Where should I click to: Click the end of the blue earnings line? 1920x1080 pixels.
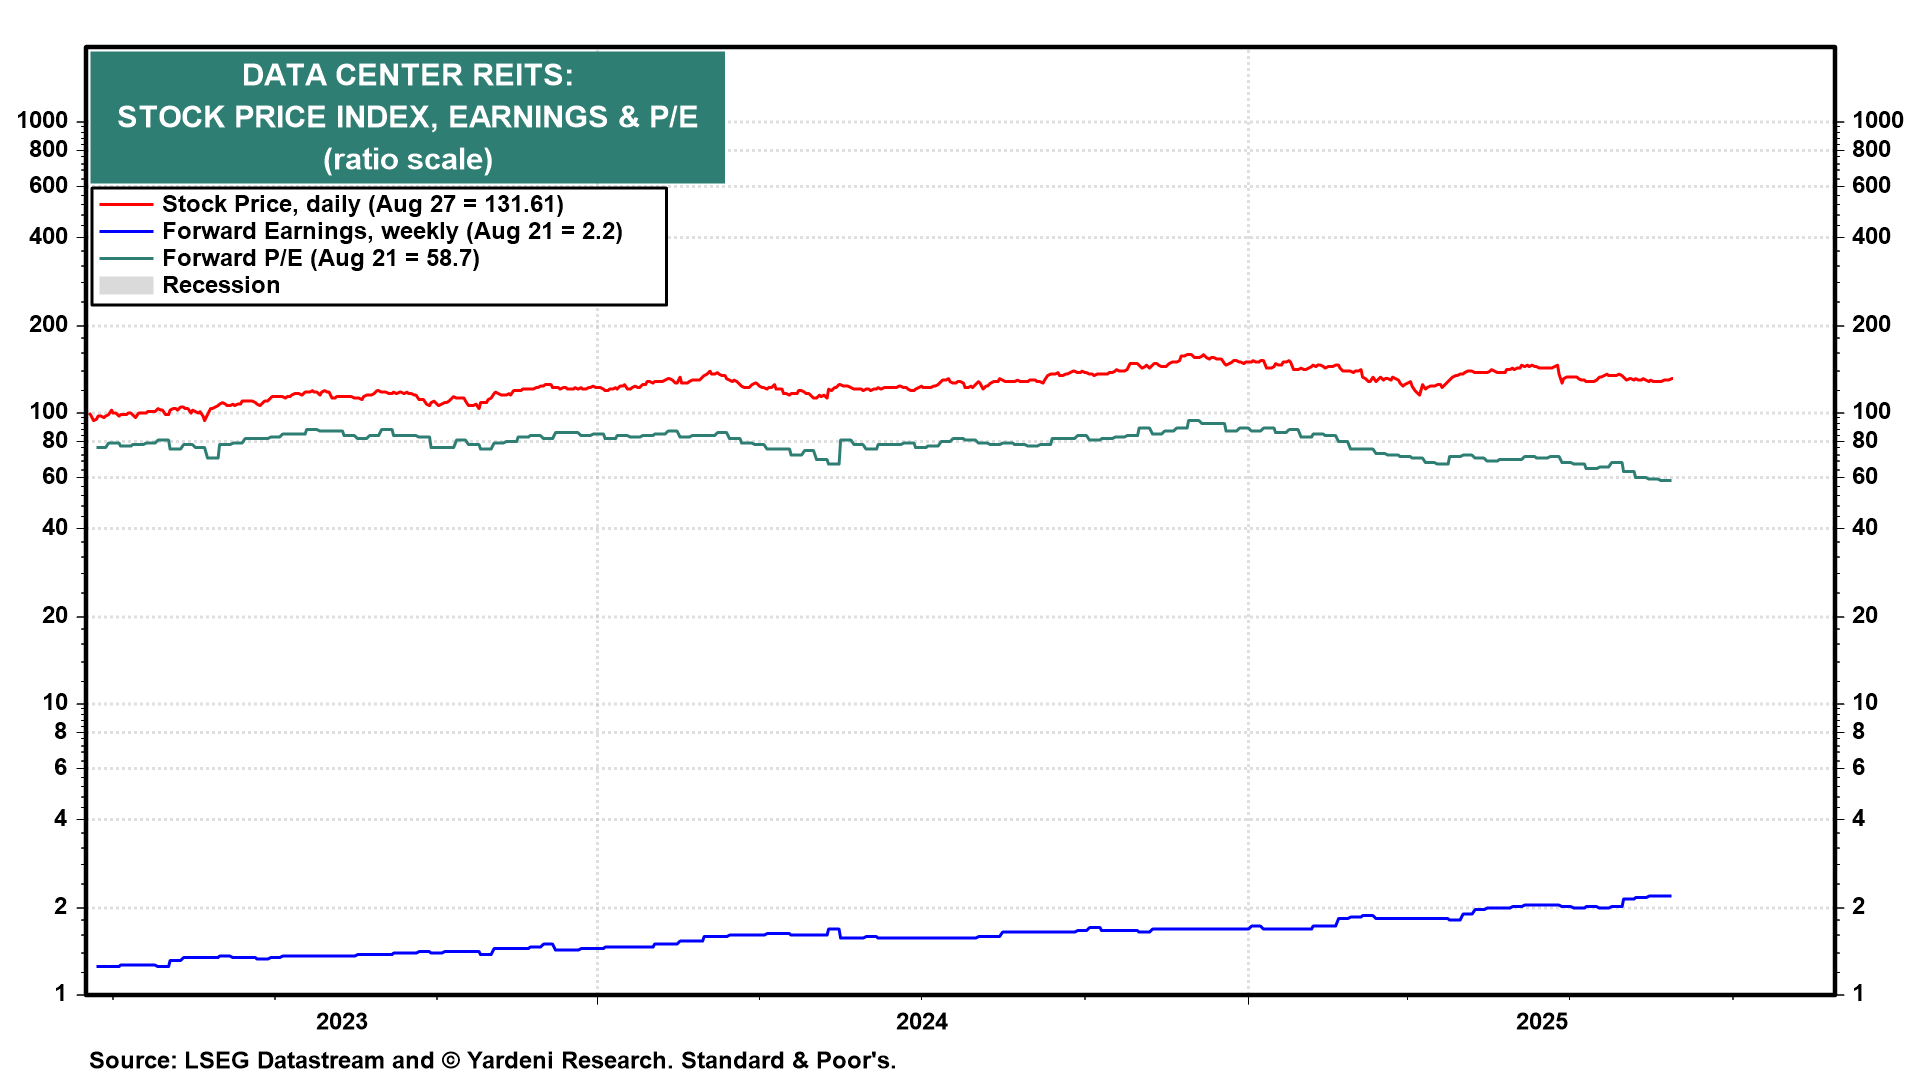coord(1669,896)
